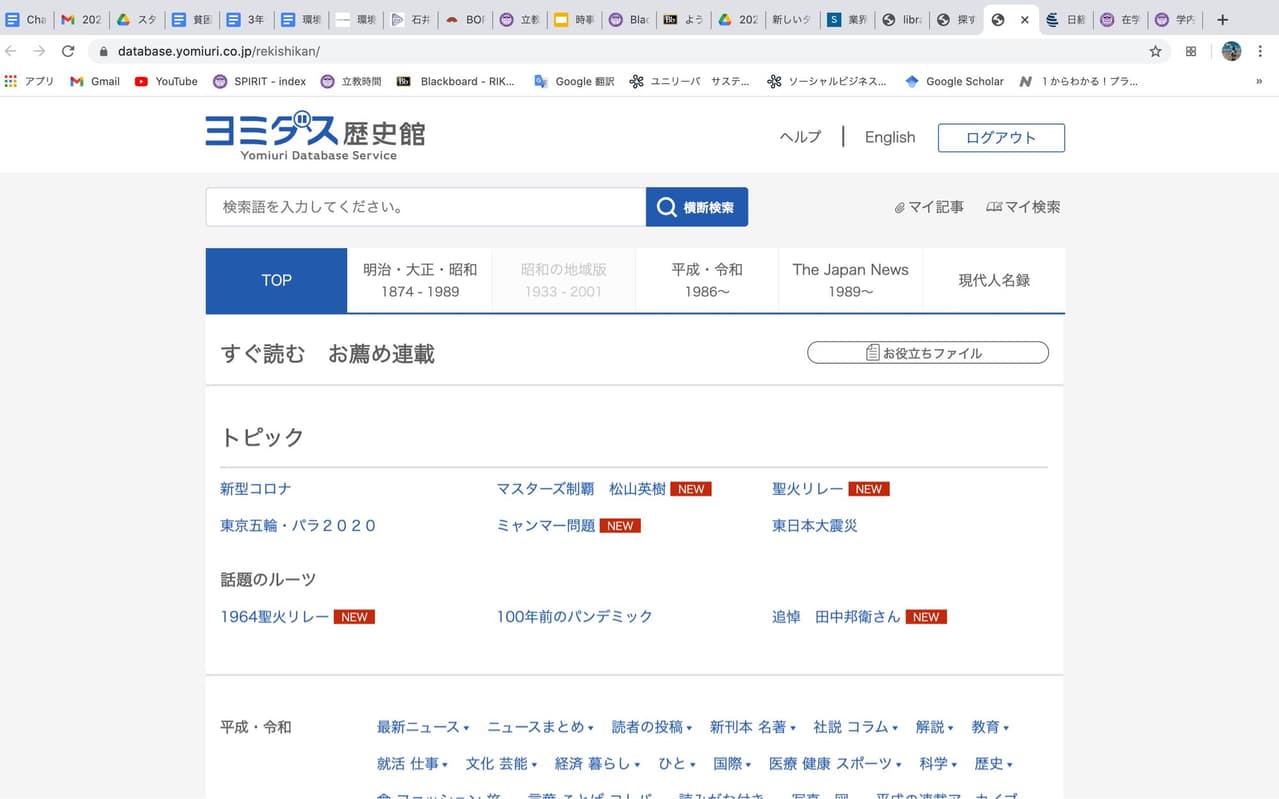The width and height of the screenshot is (1279, 799).
Task: Open the Google 翻訳 bookmark
Action: [575, 81]
